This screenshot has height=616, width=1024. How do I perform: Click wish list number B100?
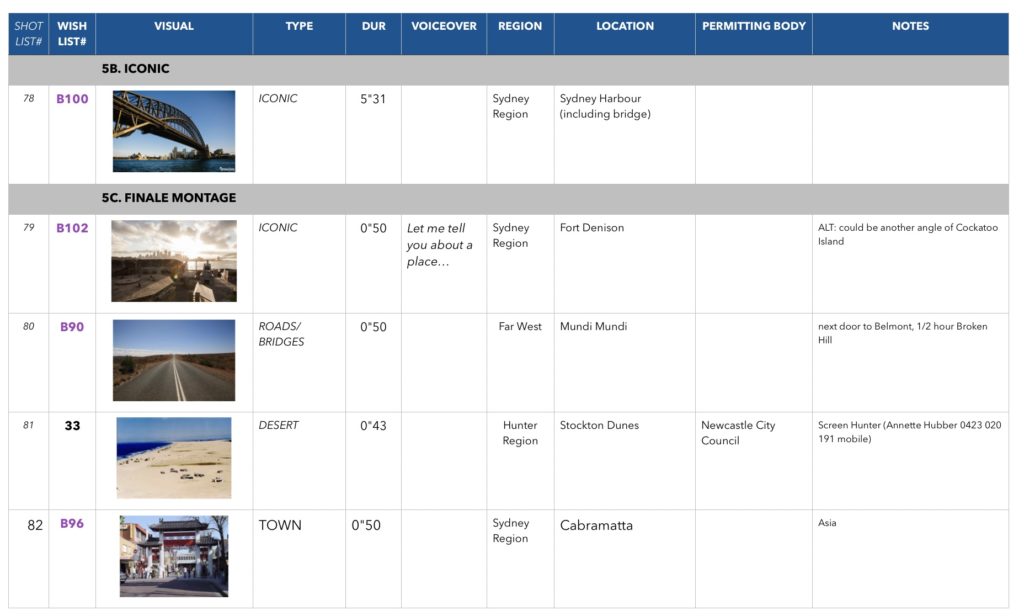point(72,99)
